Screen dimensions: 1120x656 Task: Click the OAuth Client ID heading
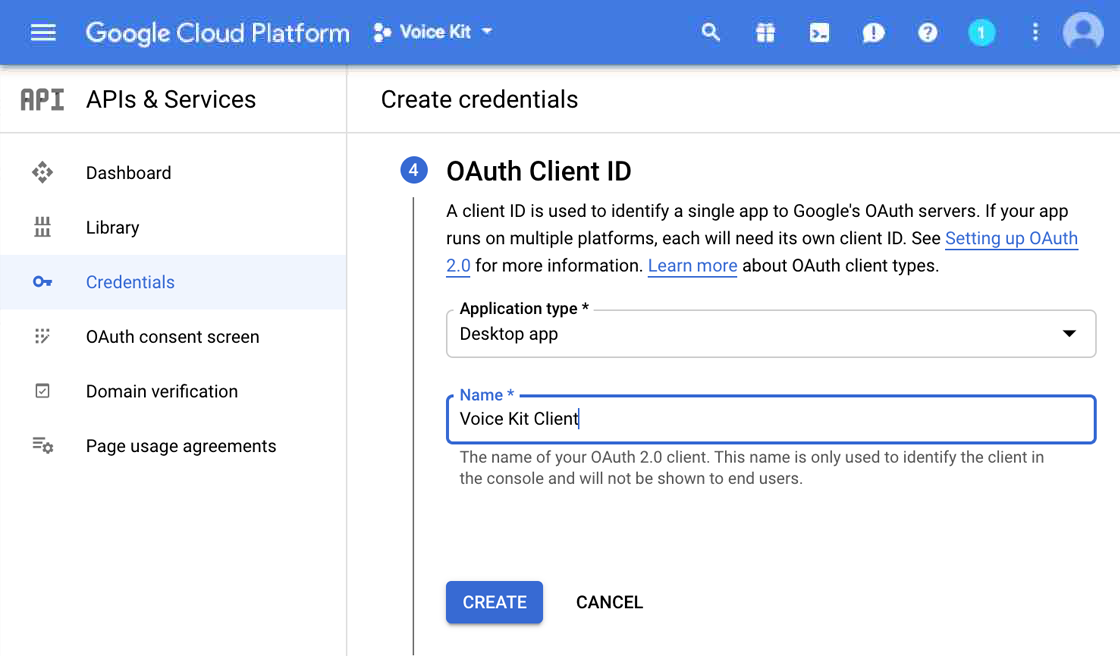pos(539,172)
